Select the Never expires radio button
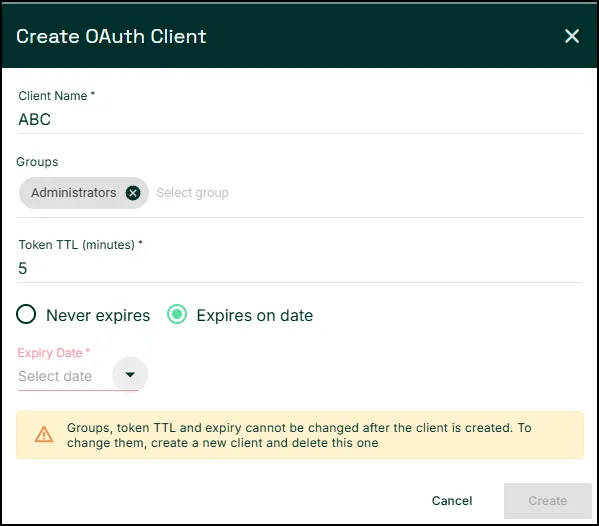This screenshot has width=599, height=526. point(26,314)
